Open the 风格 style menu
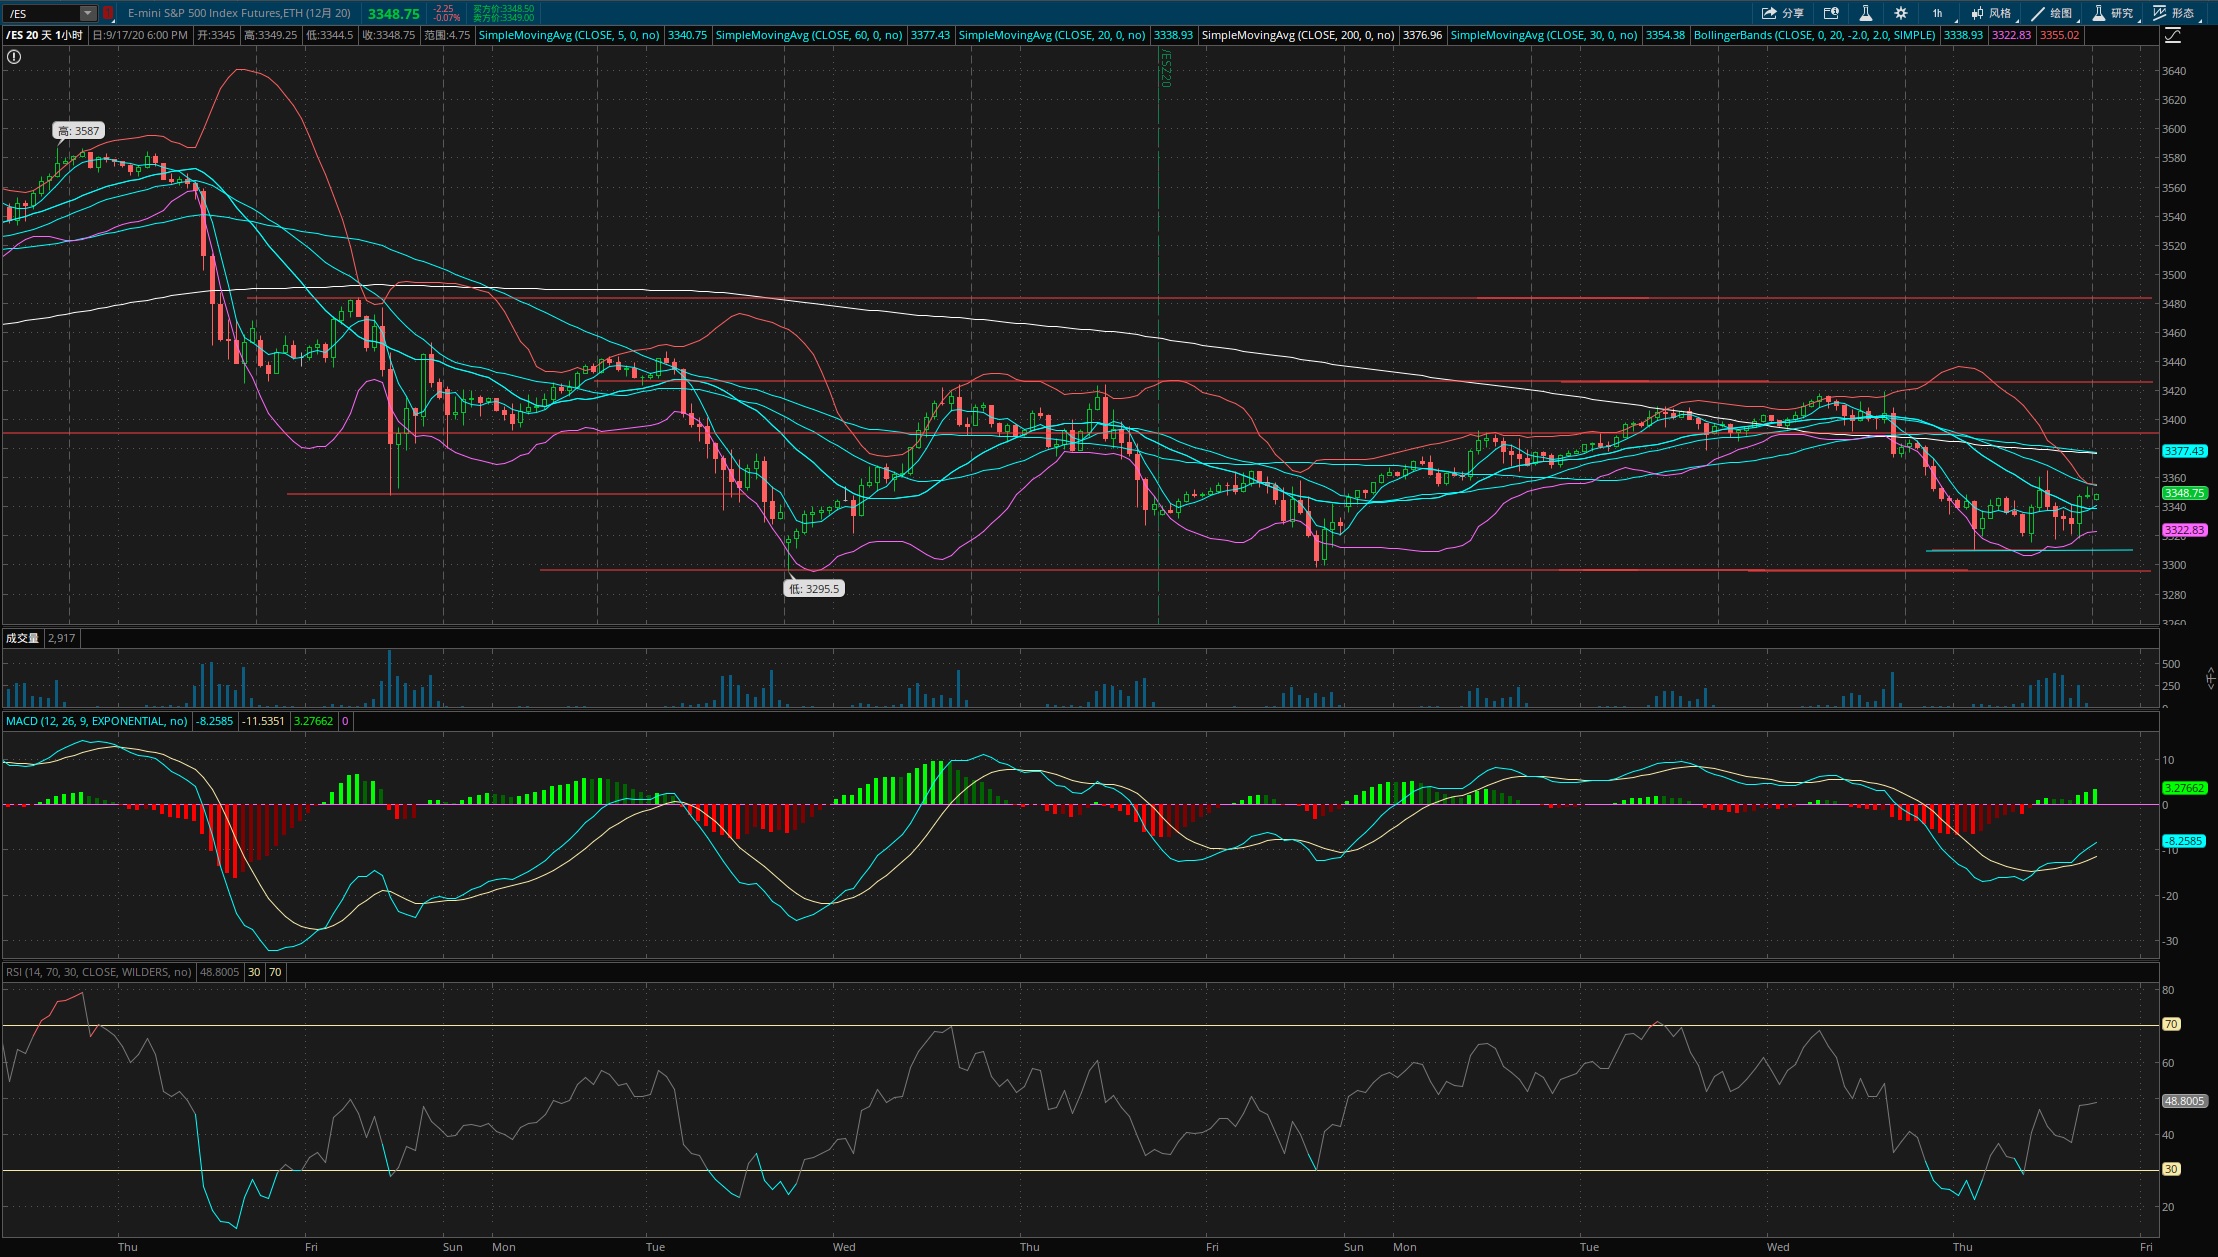Screen dimensions: 2218x1257 coord(1992,13)
